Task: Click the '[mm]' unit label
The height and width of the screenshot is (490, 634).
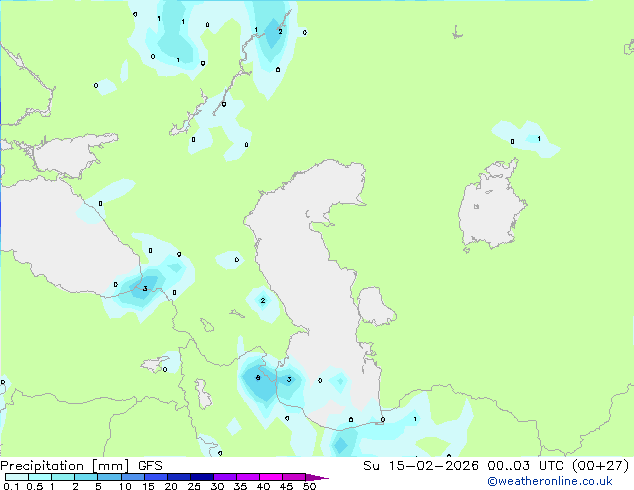Action: point(111,466)
